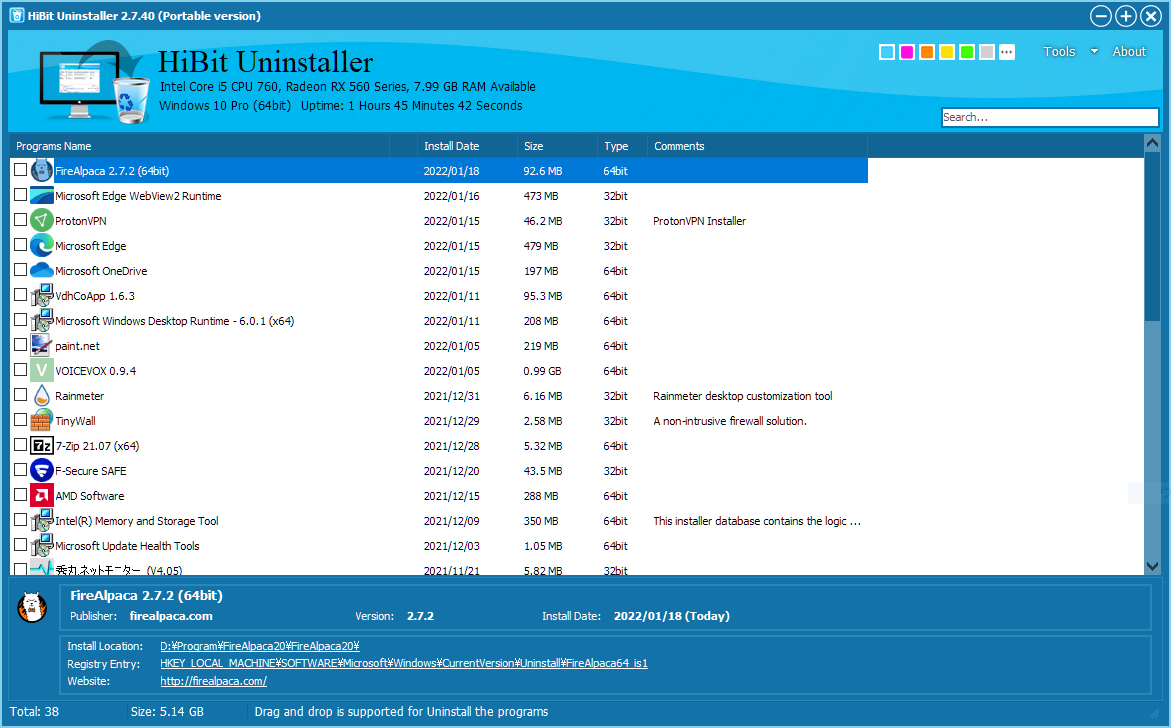This screenshot has height=728, width=1171.
Task: Select the F-Secure SAFE row name
Action: click(90, 471)
